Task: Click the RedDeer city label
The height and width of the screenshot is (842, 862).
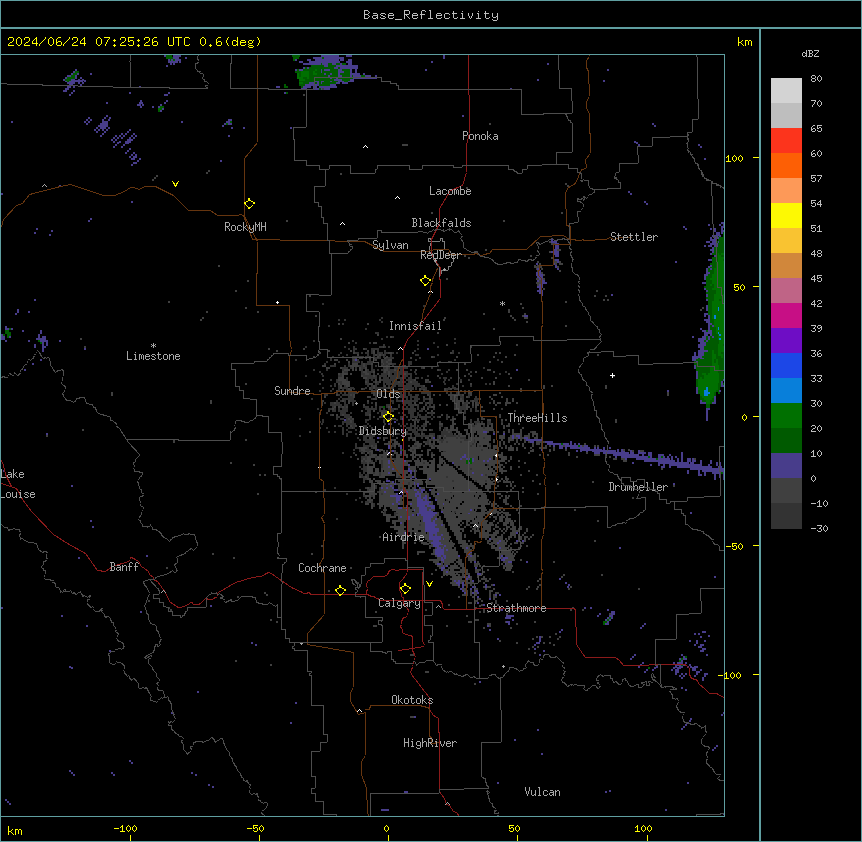Action: (440, 255)
